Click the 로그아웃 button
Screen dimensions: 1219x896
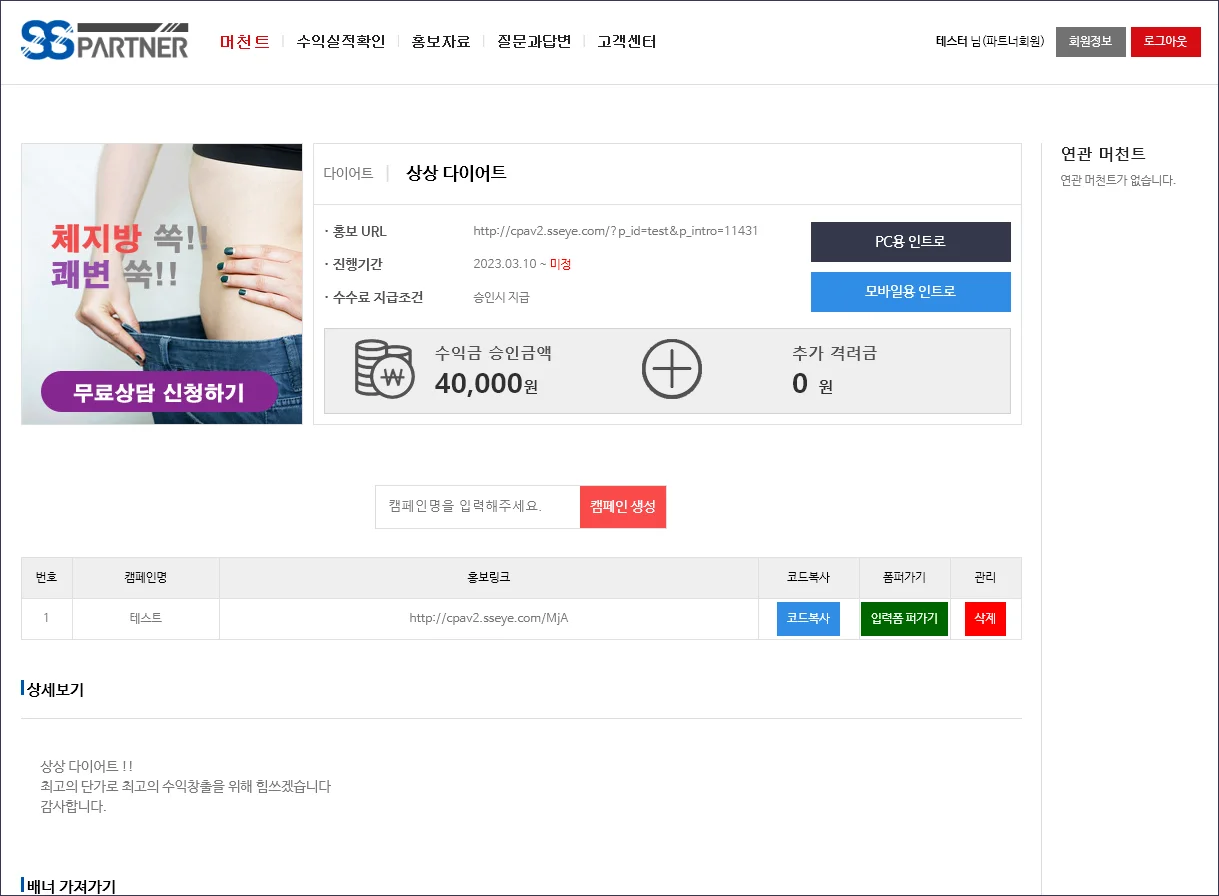pos(1166,42)
